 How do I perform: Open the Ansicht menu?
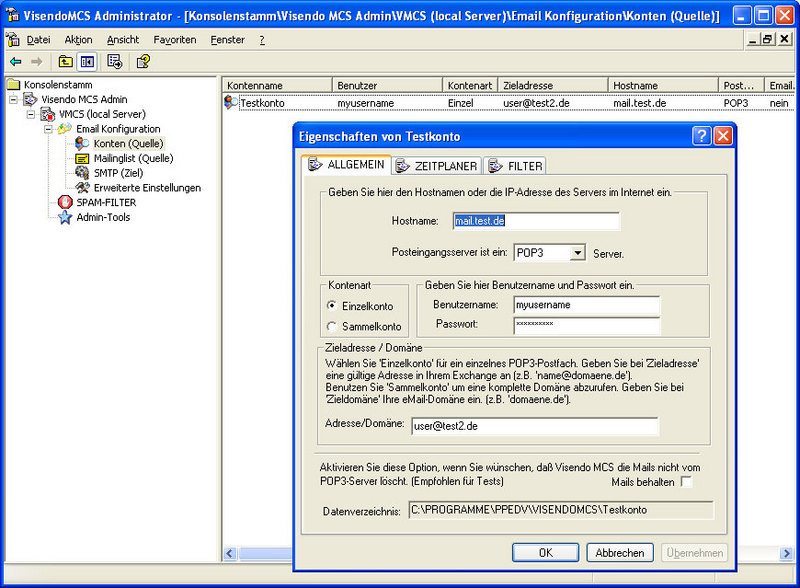pyautogui.click(x=123, y=39)
